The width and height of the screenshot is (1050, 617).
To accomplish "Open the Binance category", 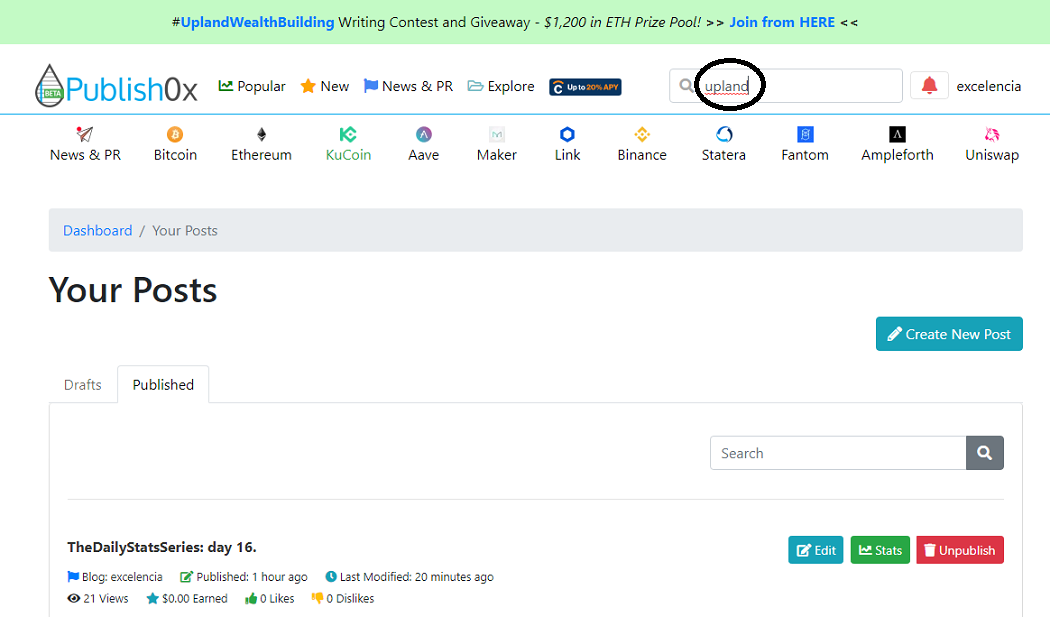I will tap(642, 144).
